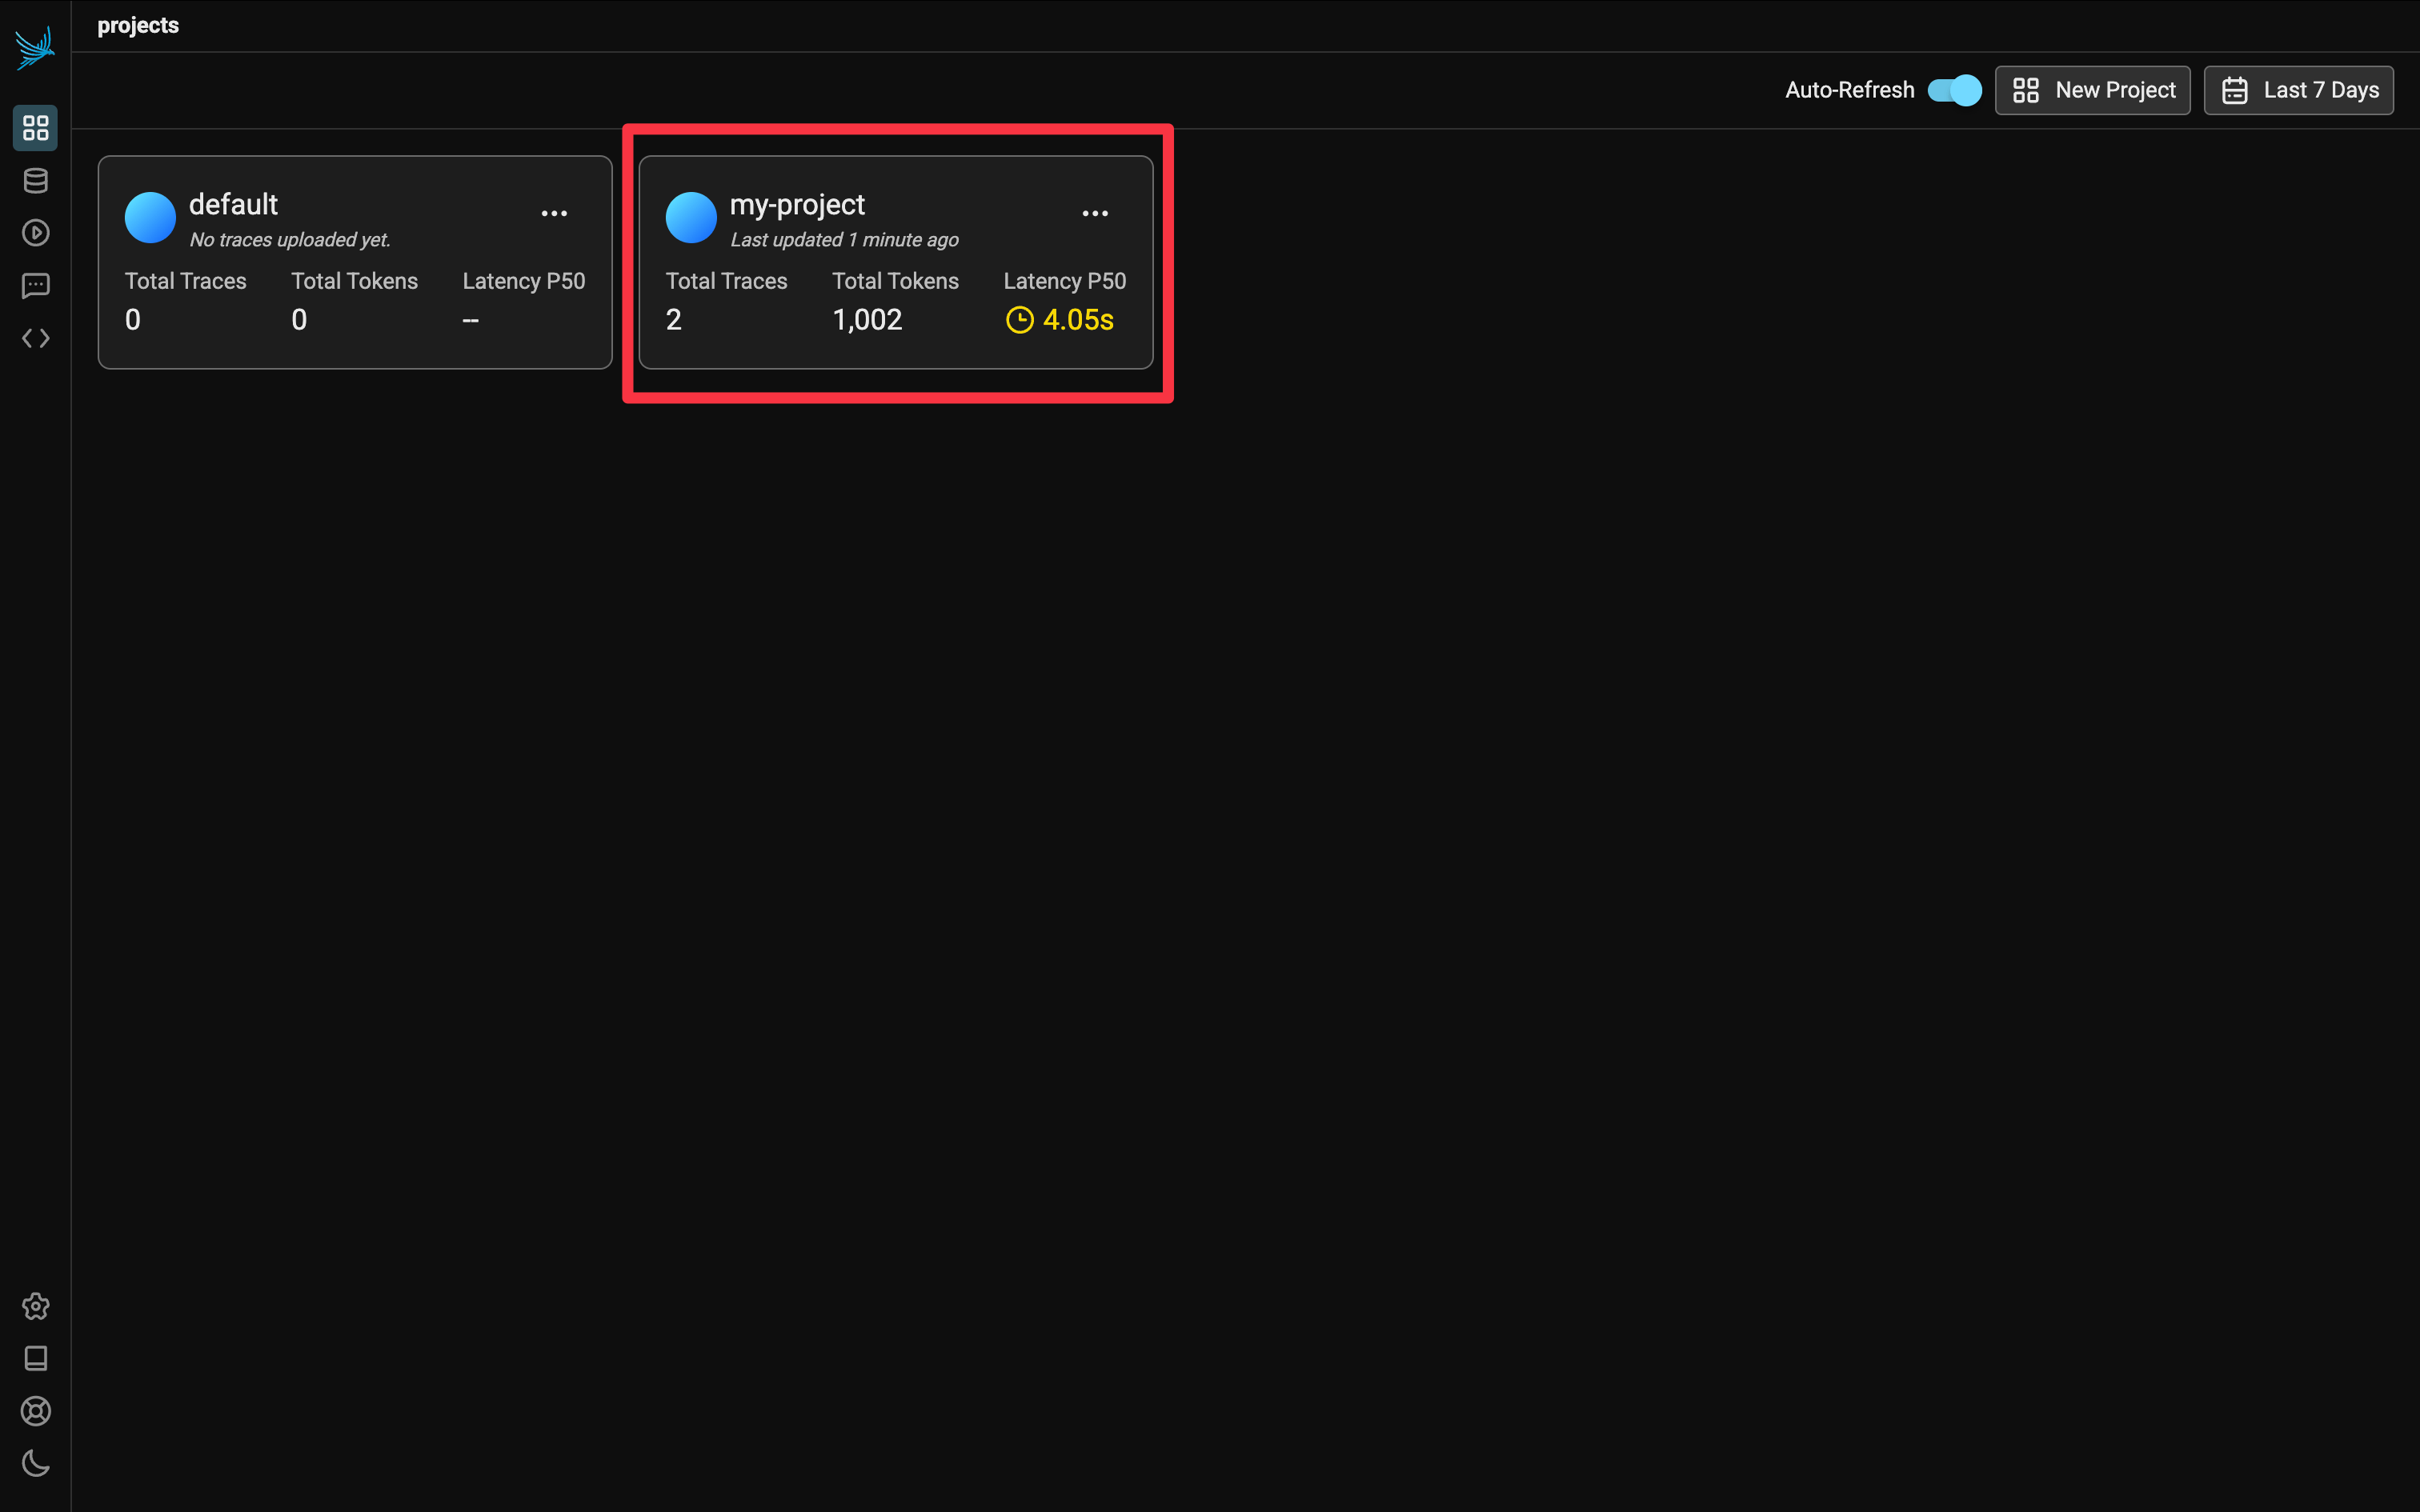Open the my-project three-dot menu

1095,213
